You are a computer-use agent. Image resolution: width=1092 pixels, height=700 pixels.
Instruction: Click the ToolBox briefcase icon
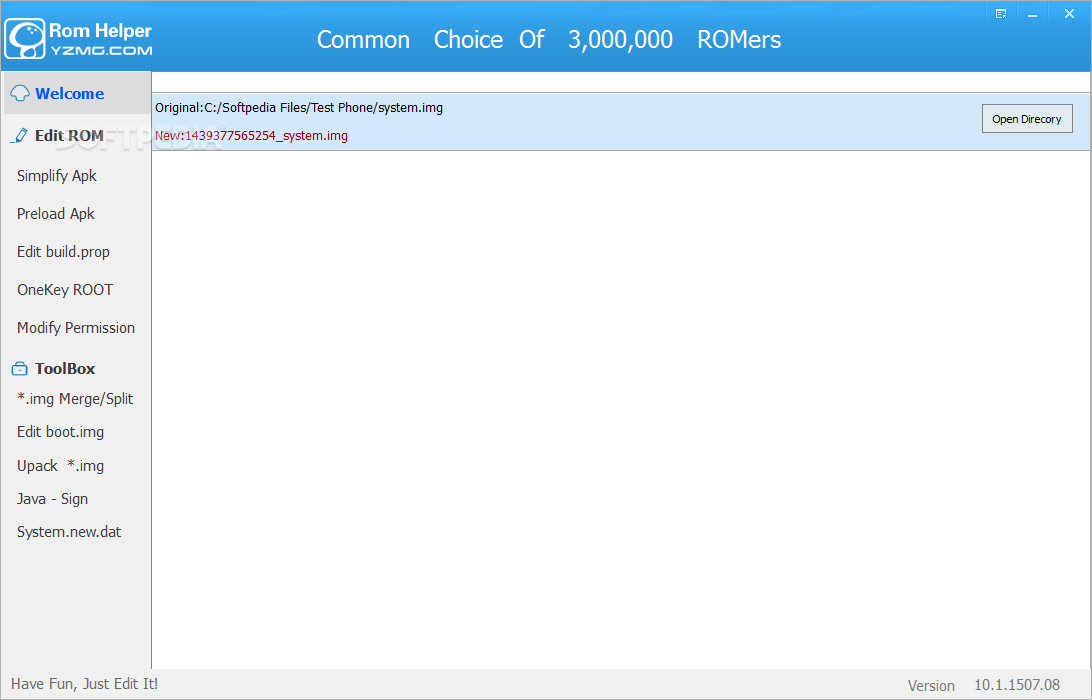[x=20, y=369]
